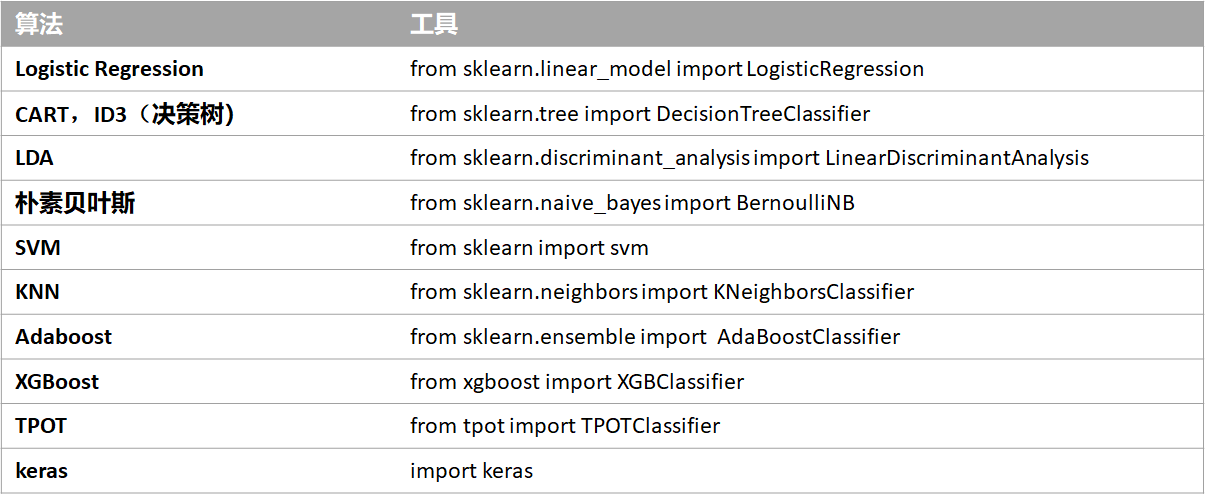
Task: Select the 朴素贝叶斯 cell
Action: 75,203
